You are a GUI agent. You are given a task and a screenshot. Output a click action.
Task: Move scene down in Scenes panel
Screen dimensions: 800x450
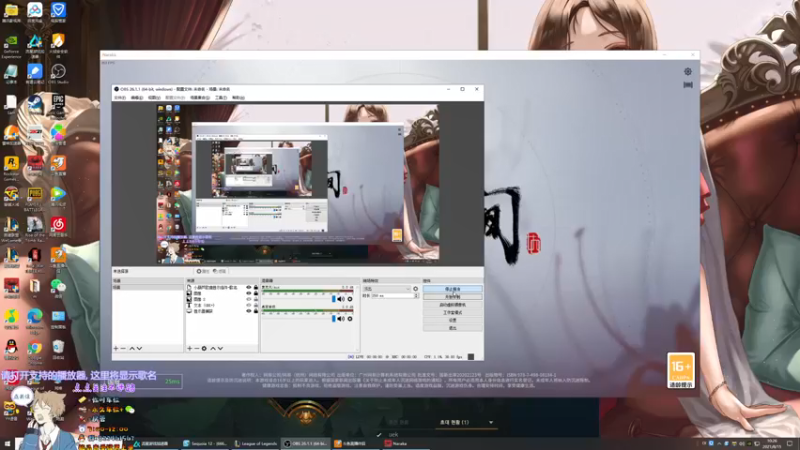pyautogui.click(x=139, y=348)
